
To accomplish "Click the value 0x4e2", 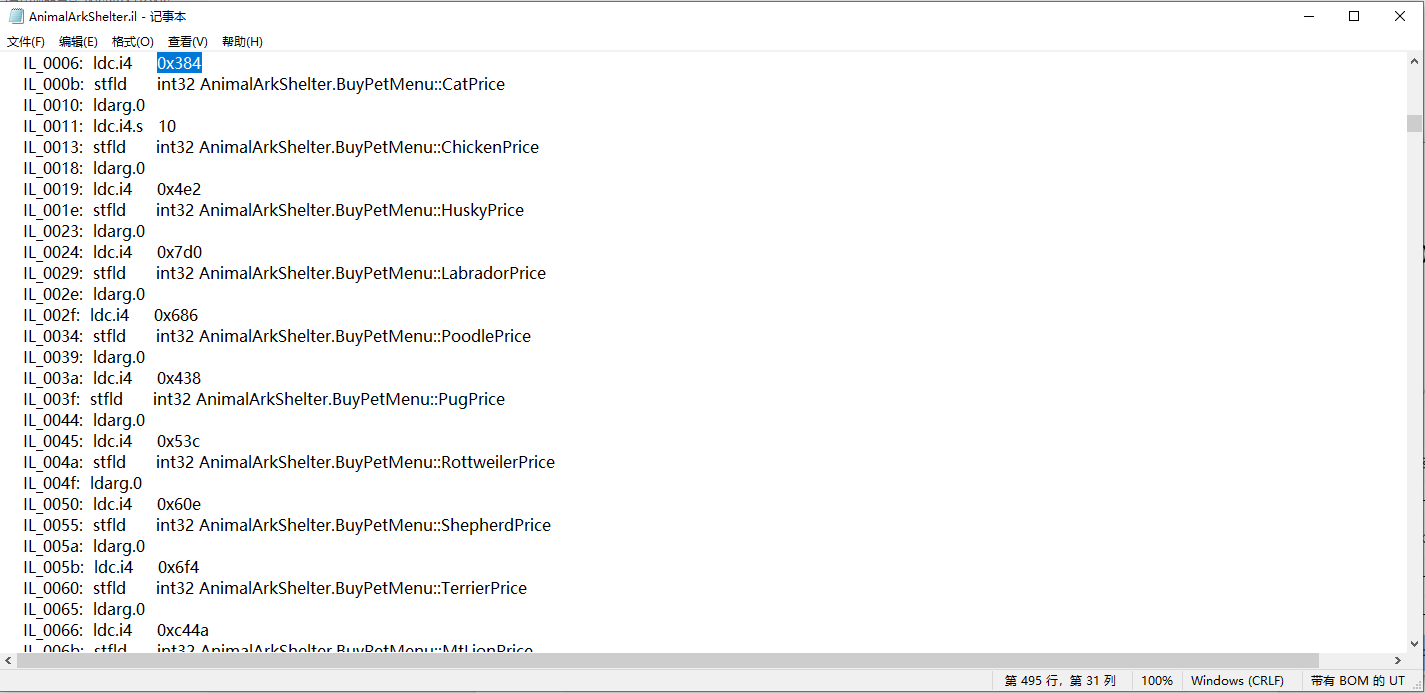I will point(179,189).
